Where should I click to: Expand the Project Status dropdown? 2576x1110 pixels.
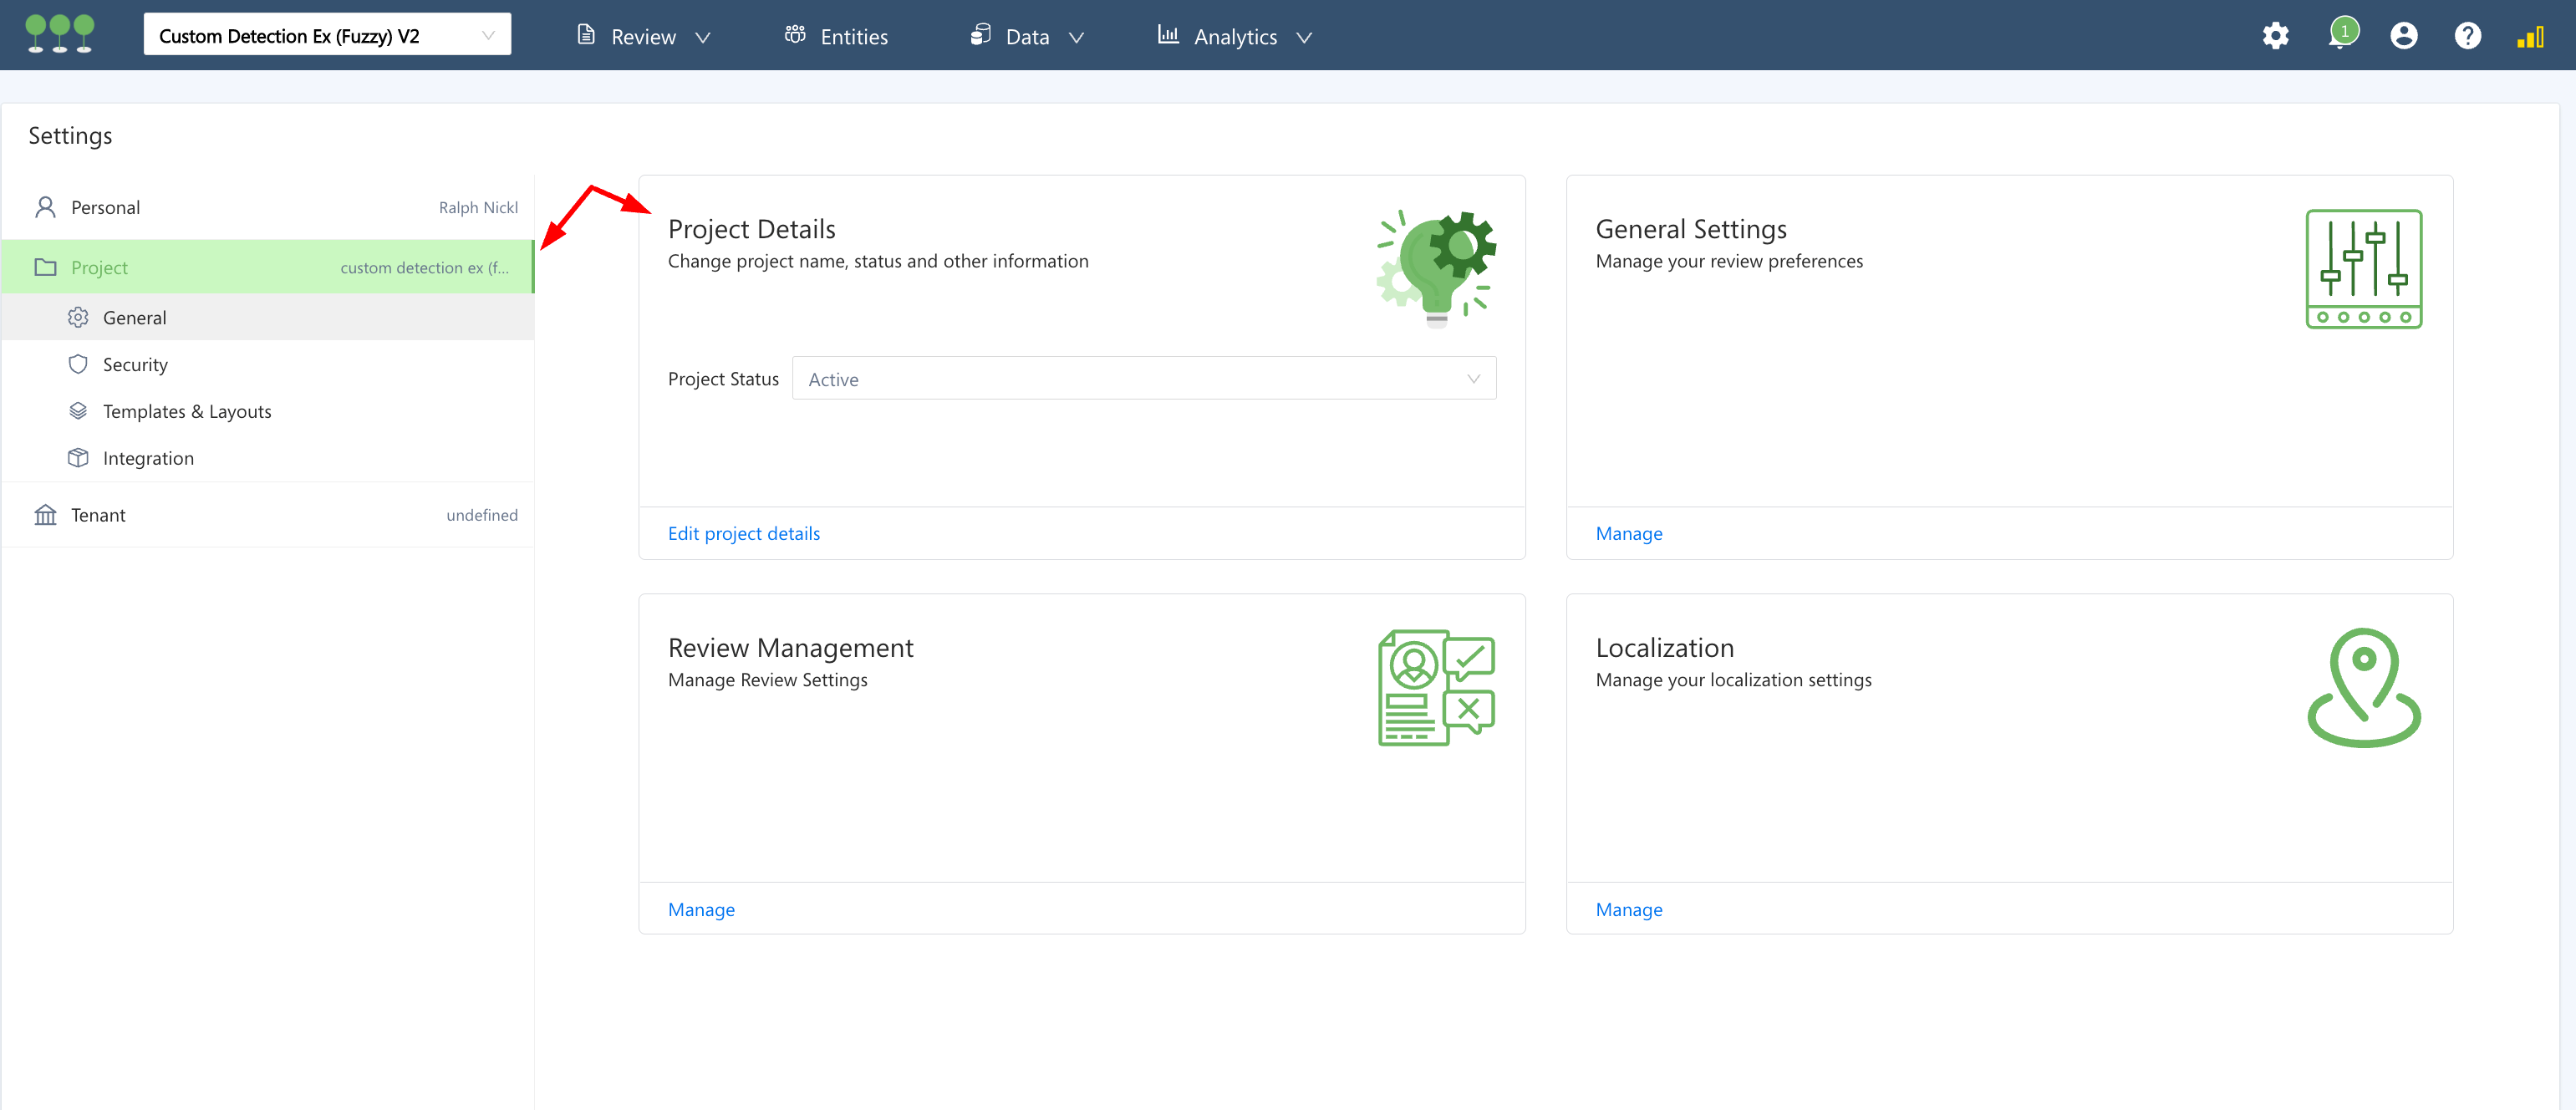pos(1143,379)
